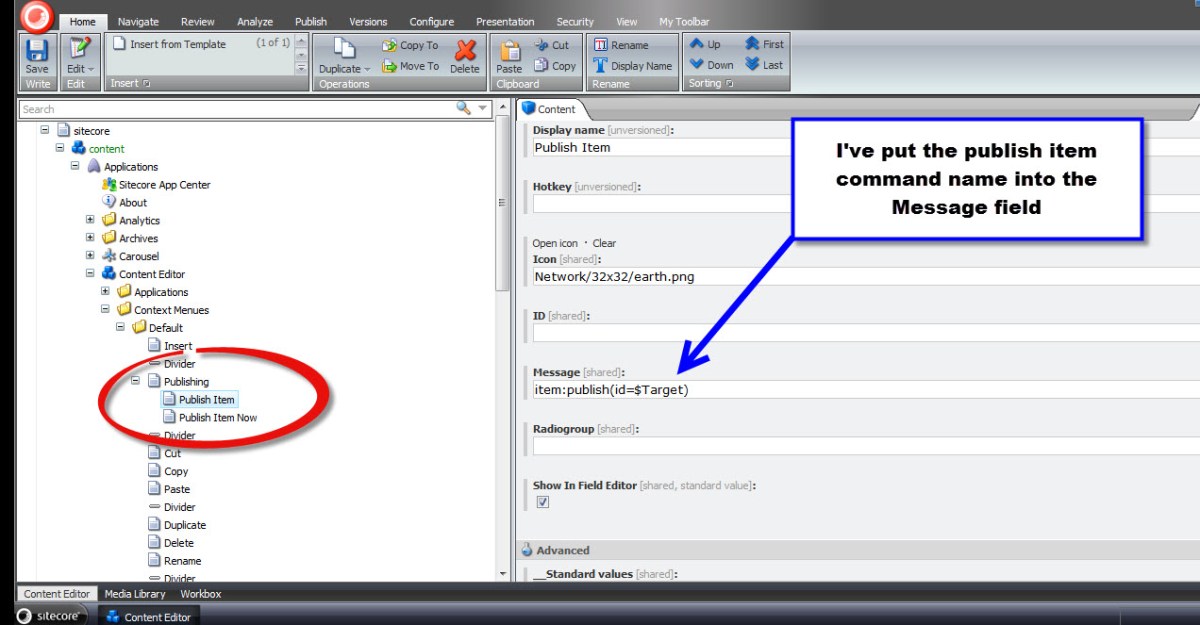This screenshot has width=1200, height=625.
Task: Expand the Archives folder node
Action: coord(91,238)
